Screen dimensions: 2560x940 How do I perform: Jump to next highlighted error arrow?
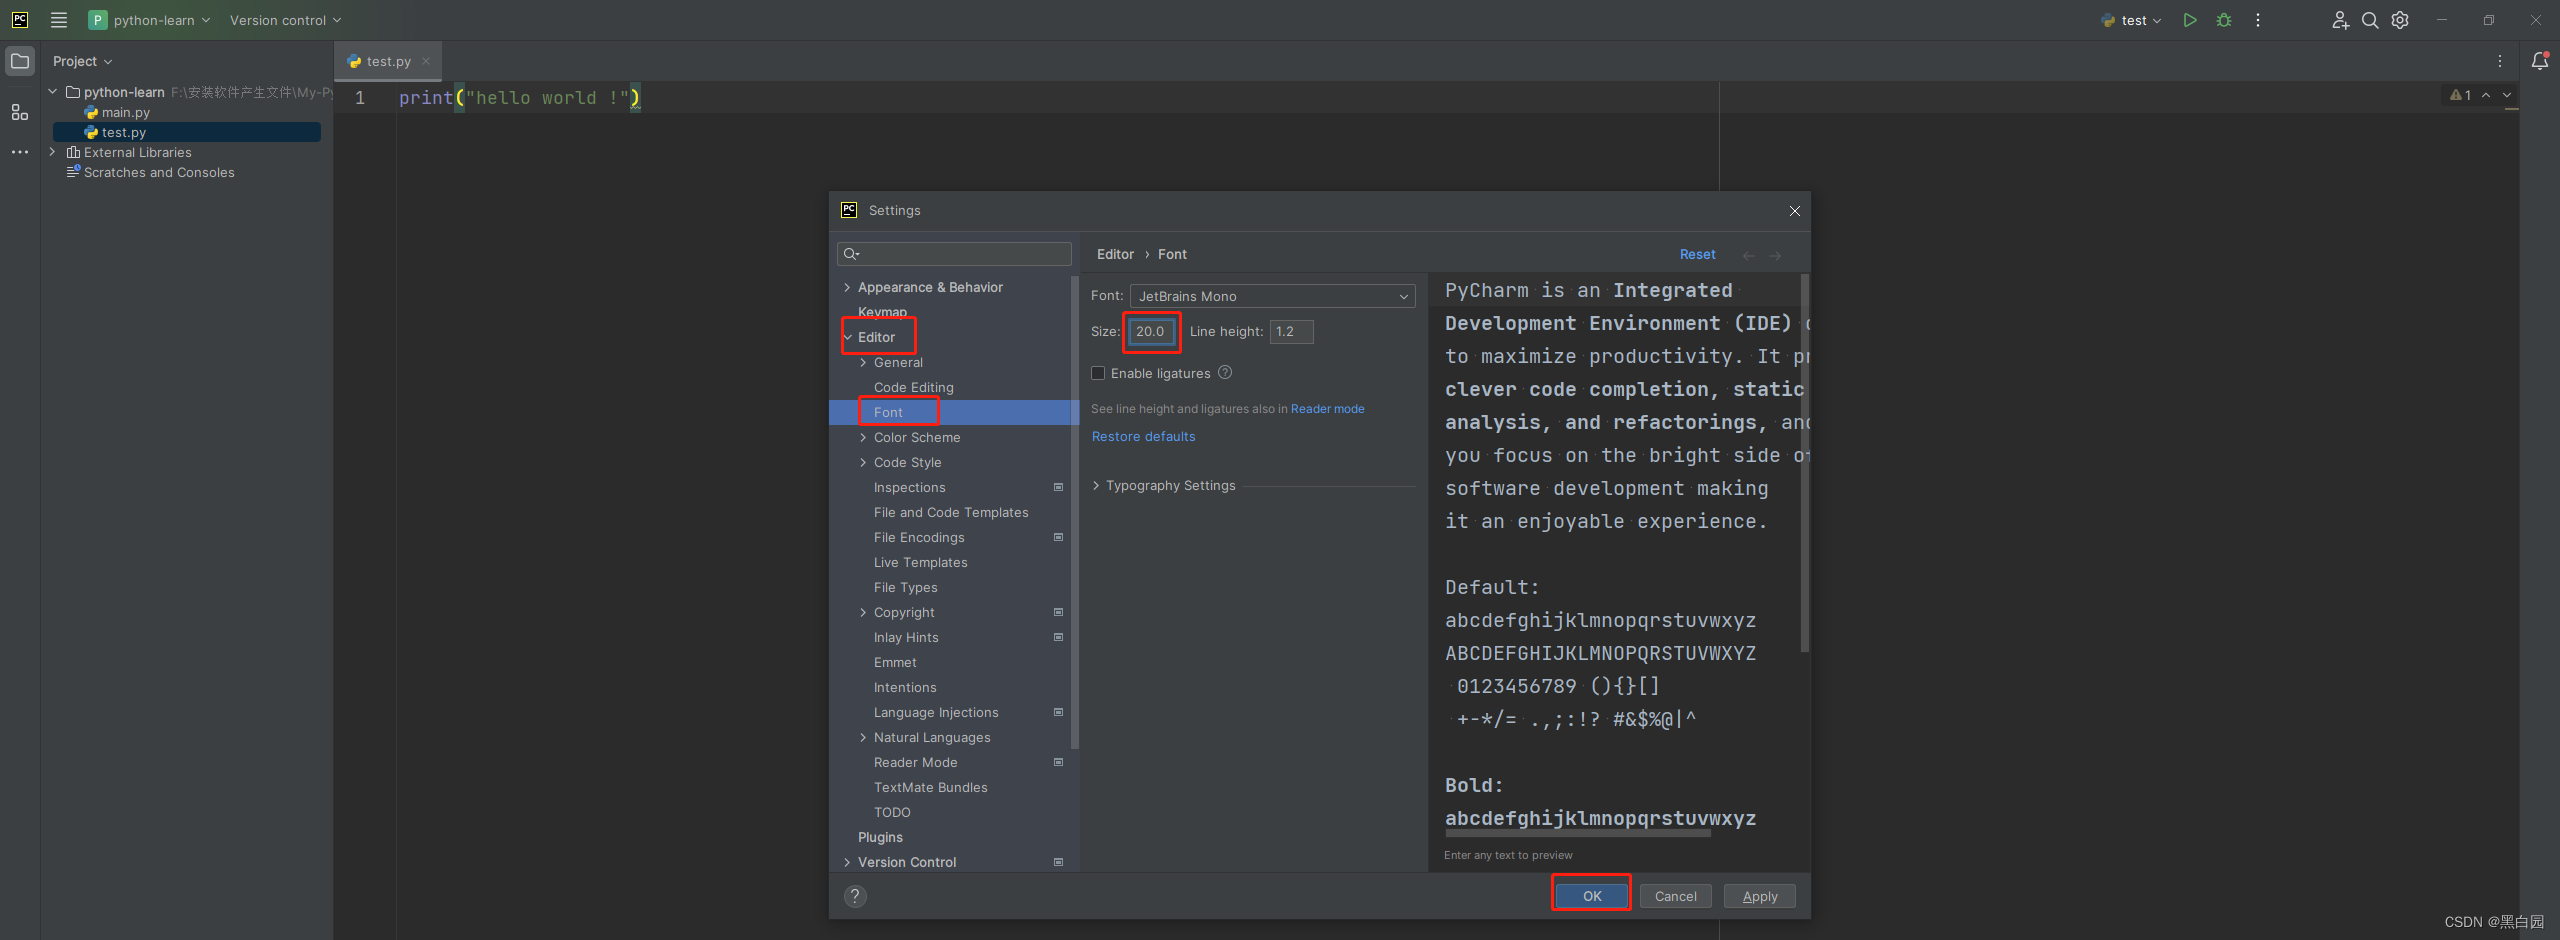(x=2507, y=95)
